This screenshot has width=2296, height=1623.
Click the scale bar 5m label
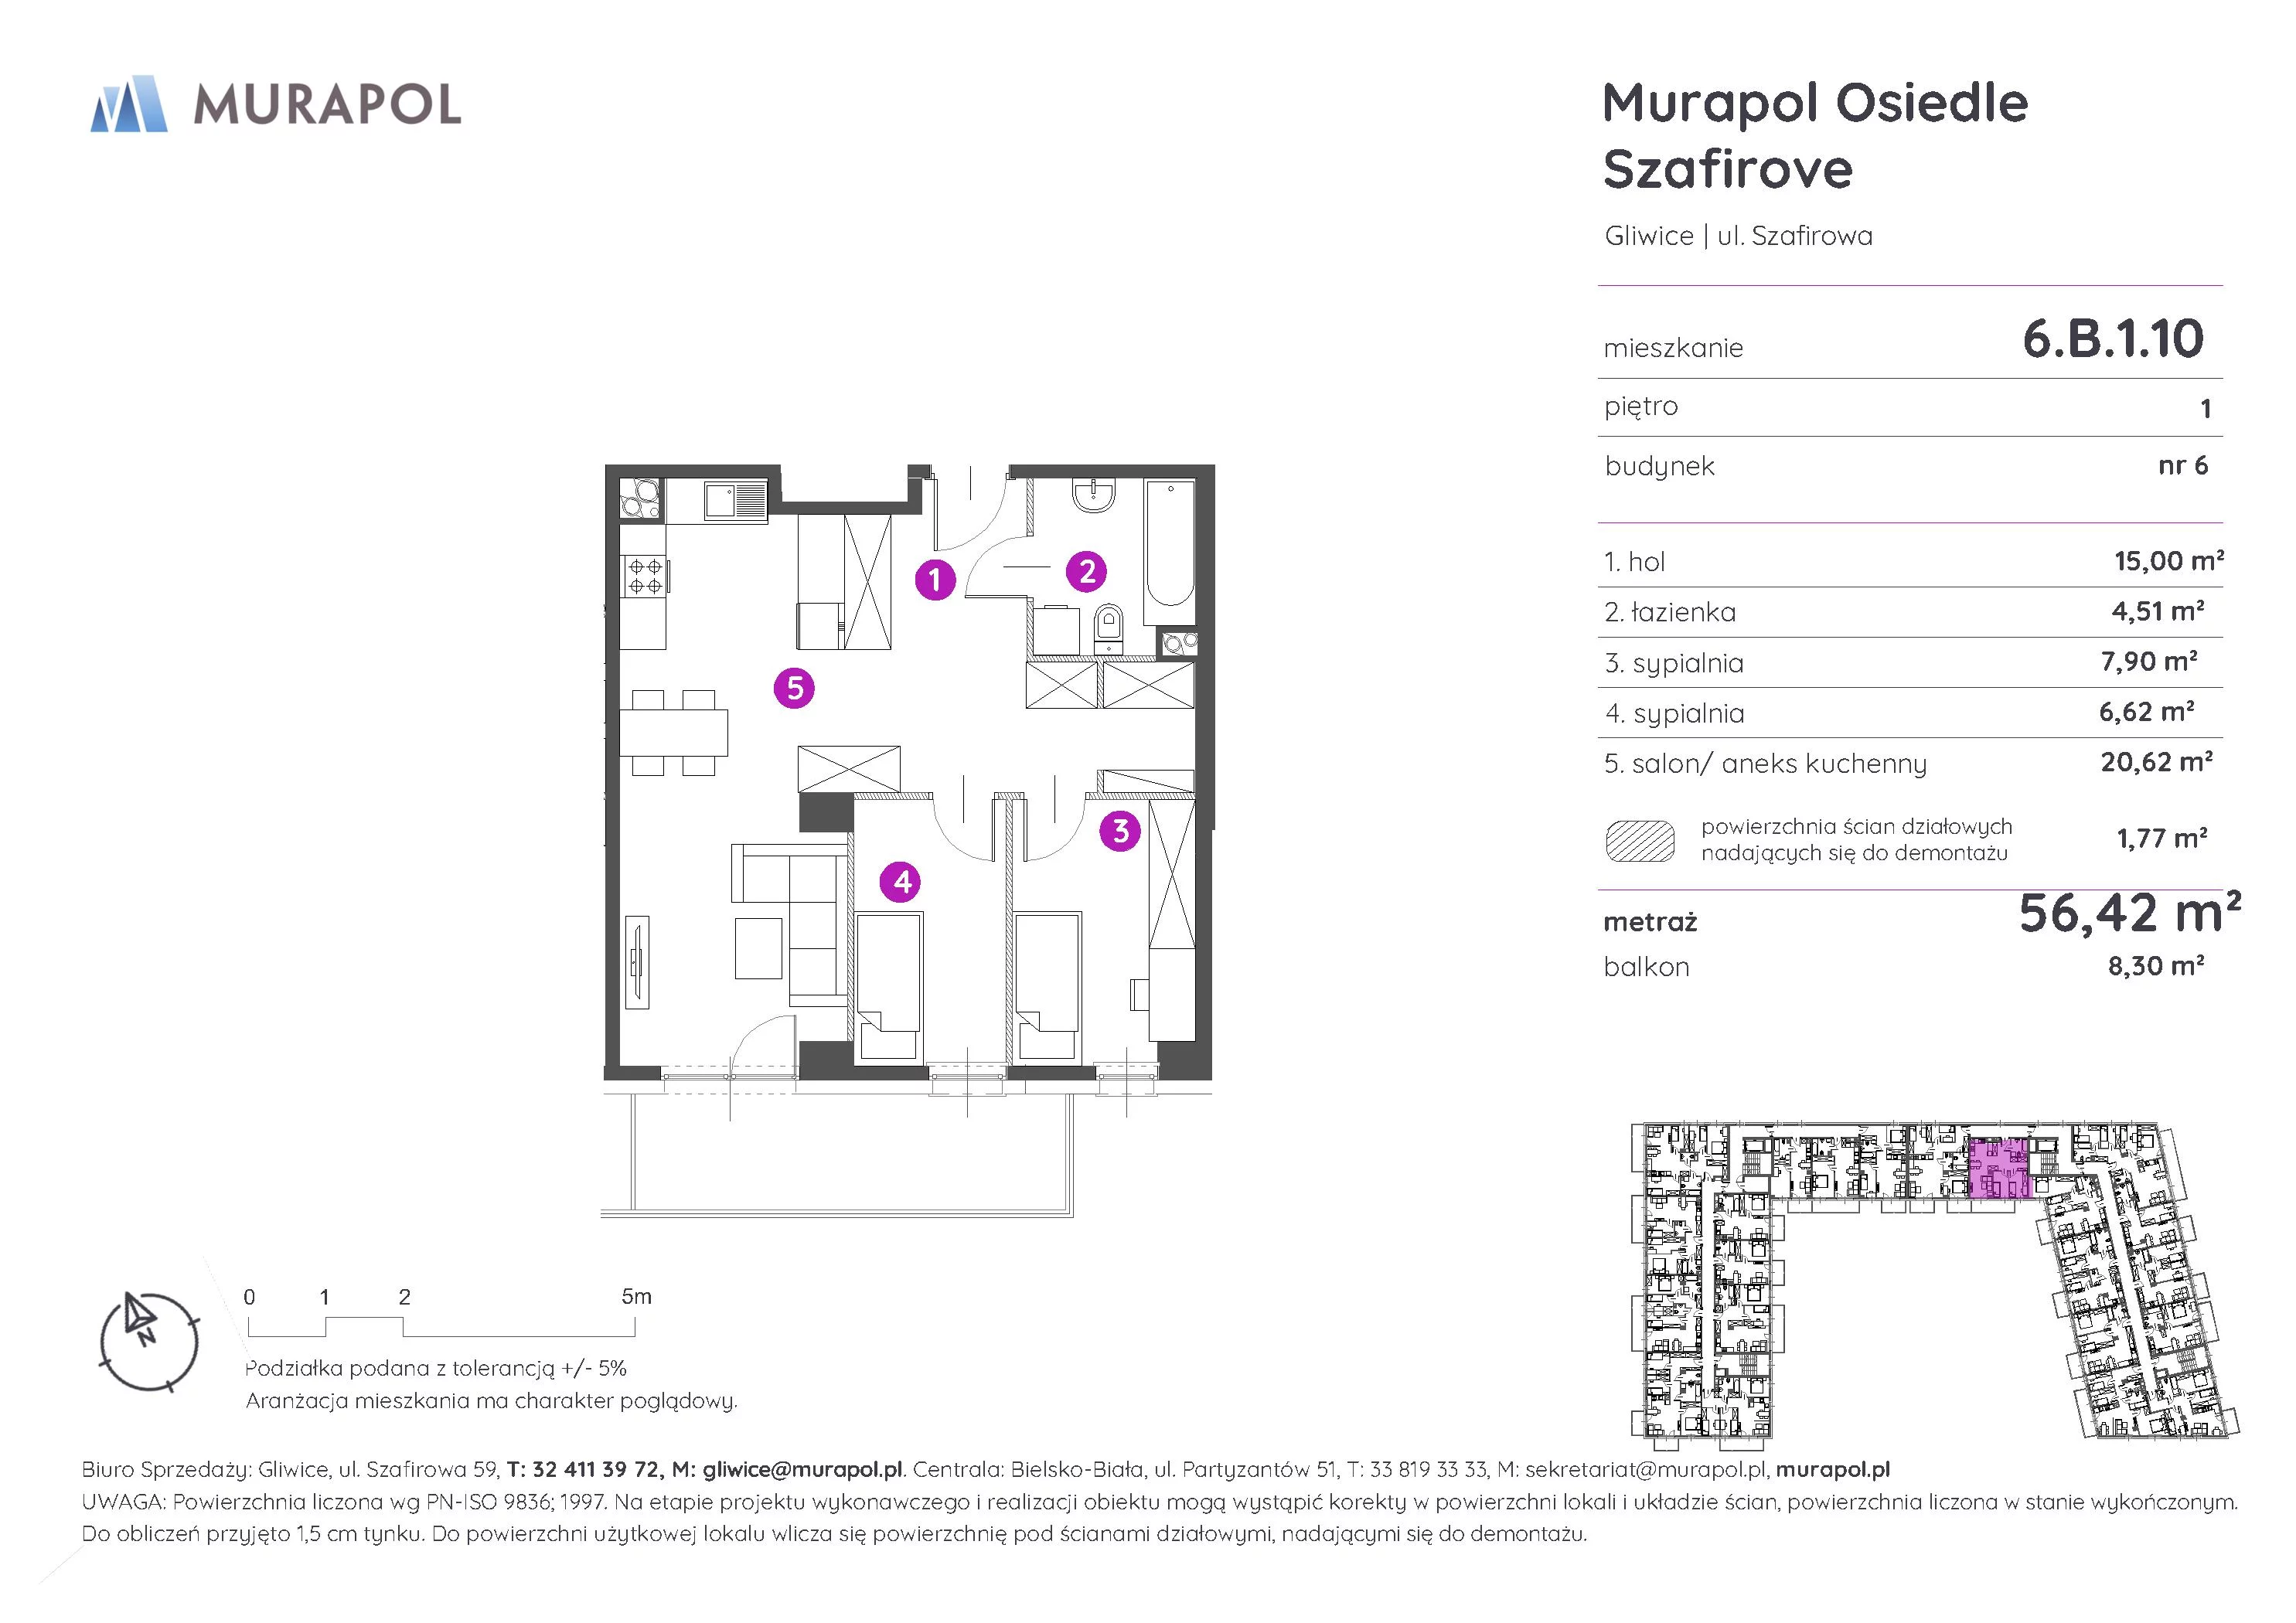pos(636,1297)
